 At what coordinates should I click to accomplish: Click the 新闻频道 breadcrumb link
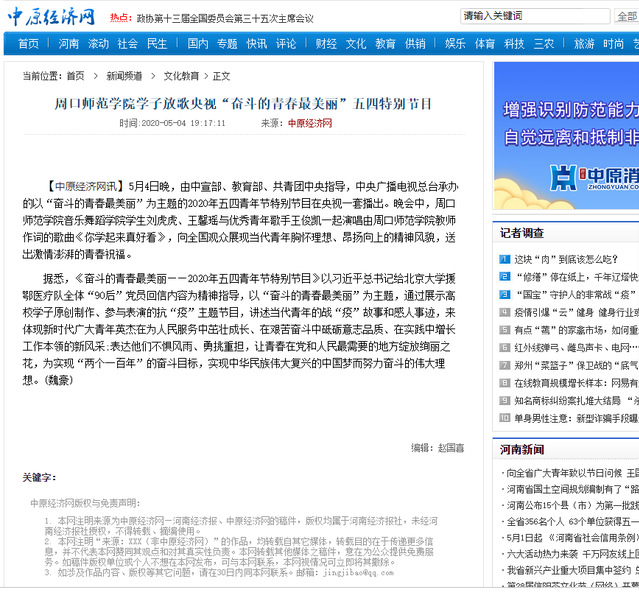tap(124, 76)
